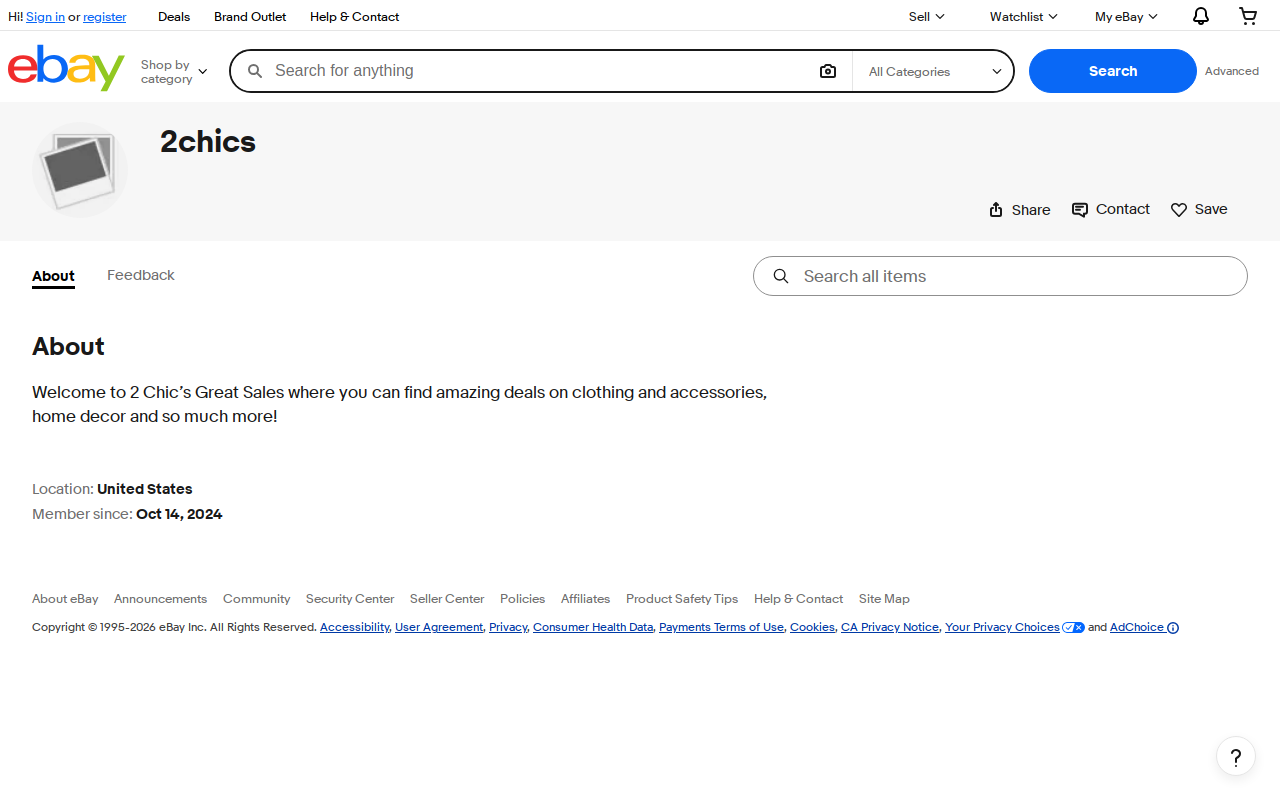Click the 'About' section heading
Image resolution: width=1280 pixels, height=800 pixels.
pos(68,347)
